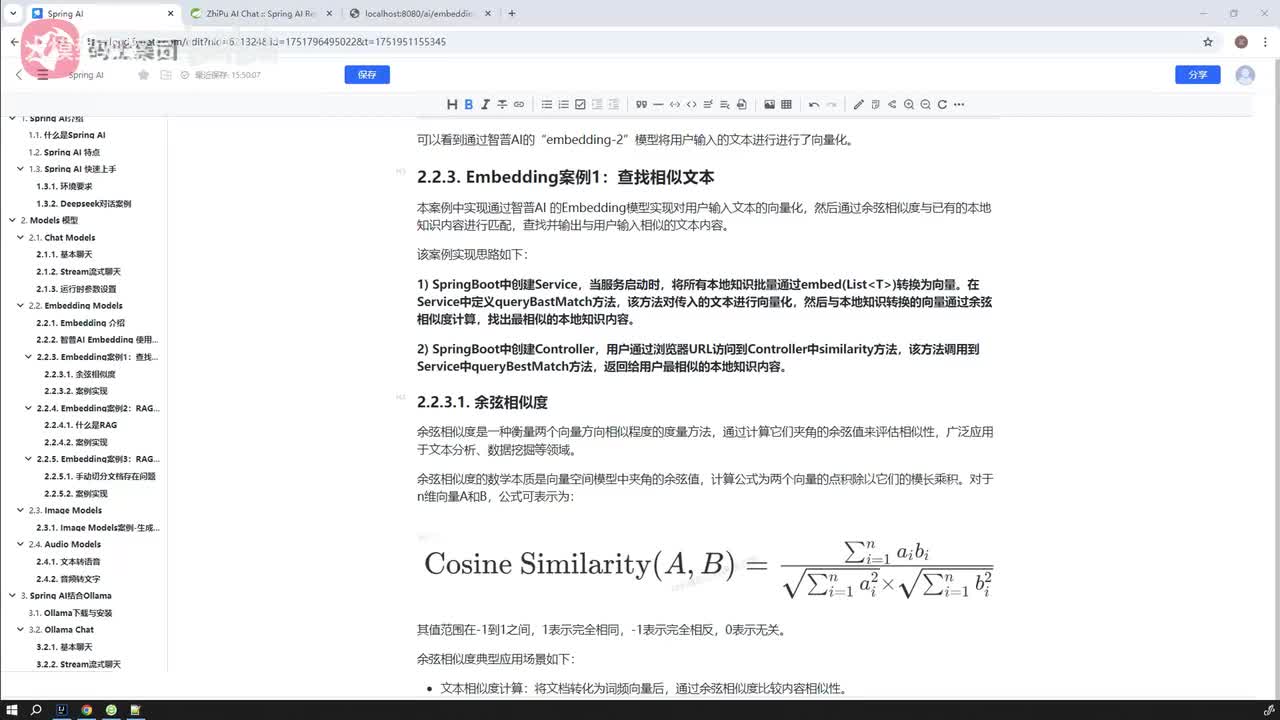The height and width of the screenshot is (720, 1280).
Task: Collapse 3. Spring AI结合Ollama section
Action: 11,595
